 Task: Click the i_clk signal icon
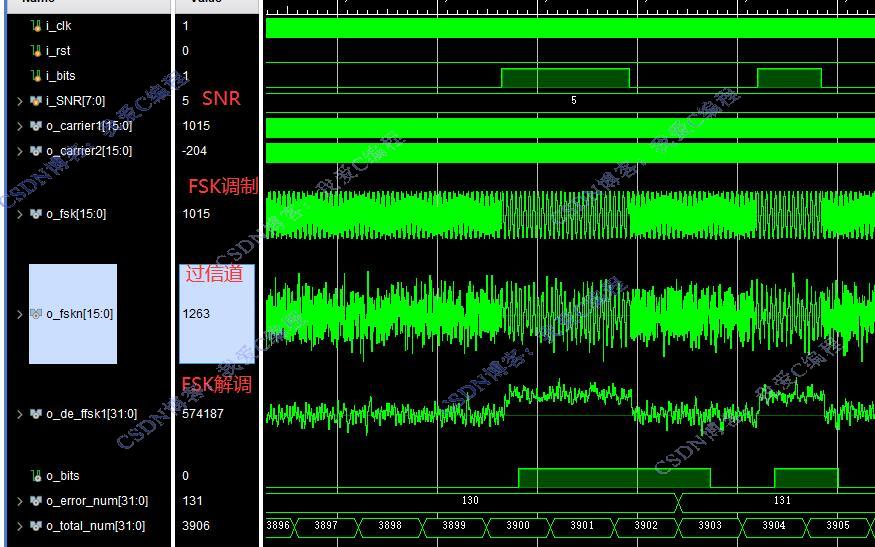coord(36,26)
